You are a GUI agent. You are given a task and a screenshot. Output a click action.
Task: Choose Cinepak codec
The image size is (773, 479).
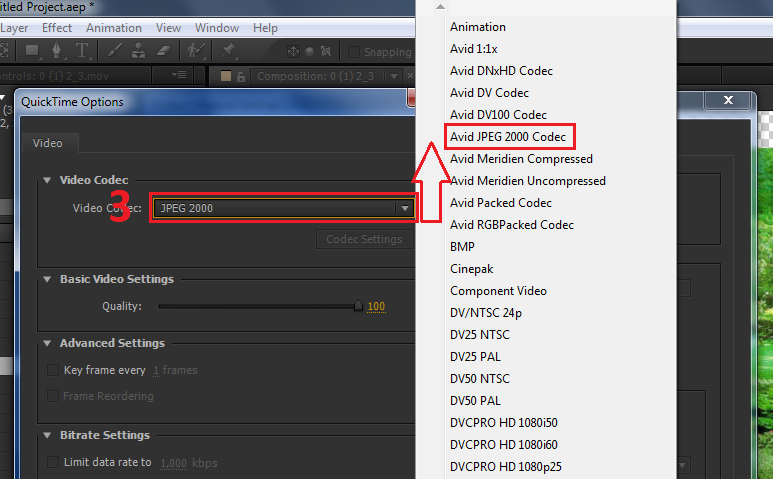pyautogui.click(x=471, y=269)
